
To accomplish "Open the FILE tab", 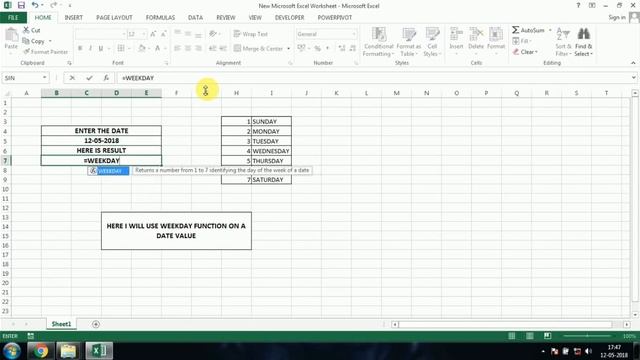I will 13,18.
